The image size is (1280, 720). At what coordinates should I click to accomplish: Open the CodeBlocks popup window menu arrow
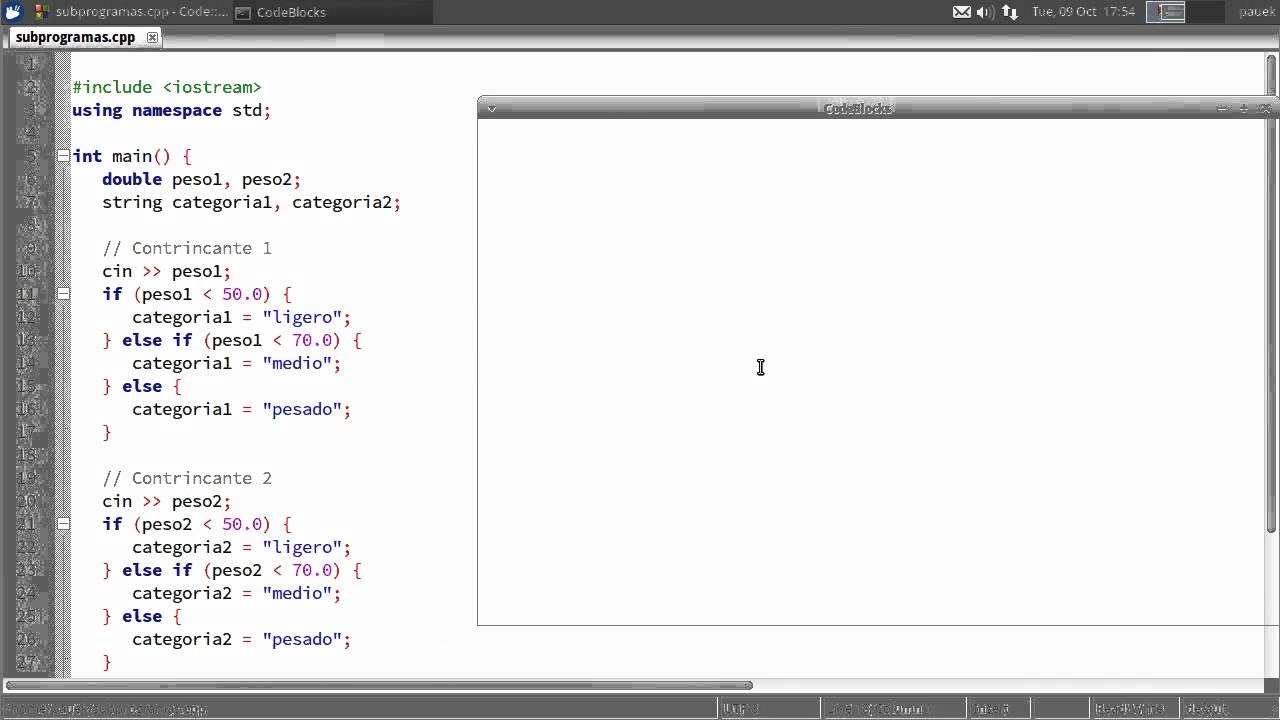(491, 108)
